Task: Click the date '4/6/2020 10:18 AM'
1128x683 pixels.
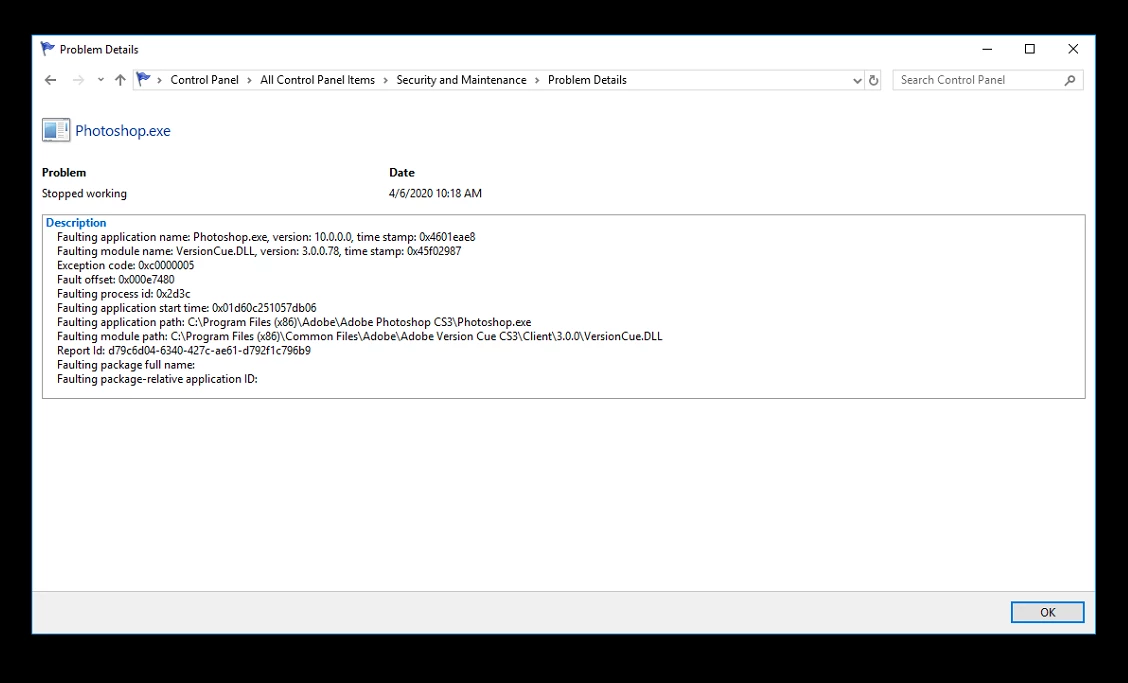Action: pos(435,194)
